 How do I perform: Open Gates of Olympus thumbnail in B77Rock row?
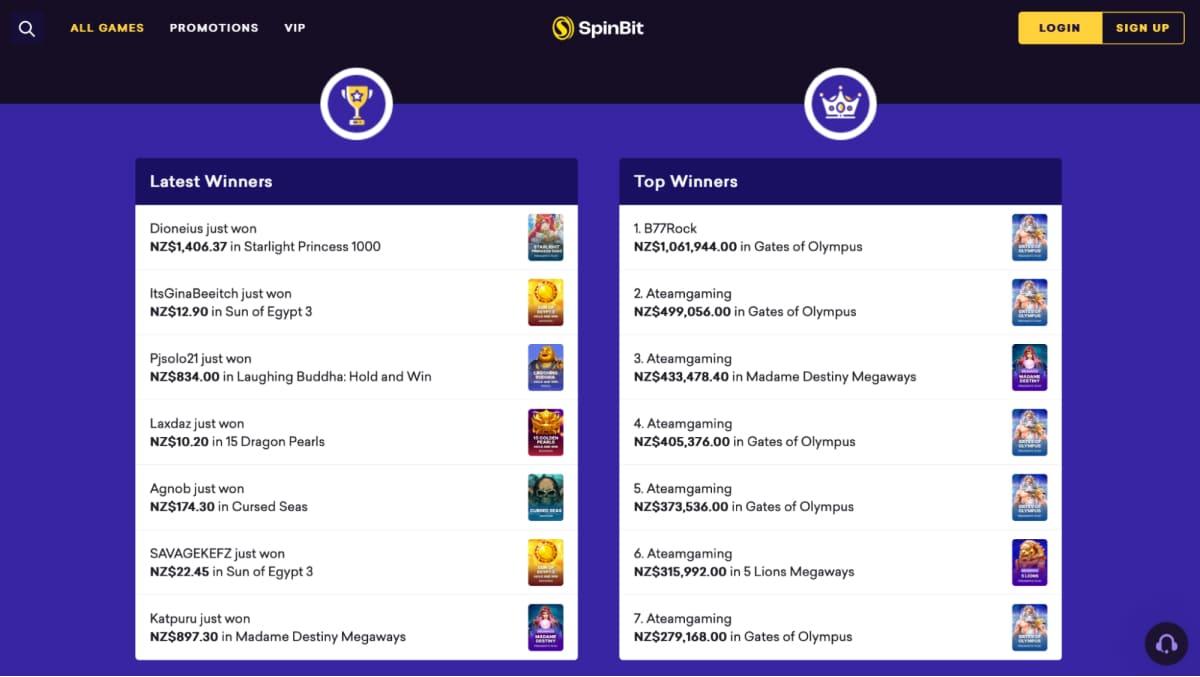pyautogui.click(x=1030, y=237)
